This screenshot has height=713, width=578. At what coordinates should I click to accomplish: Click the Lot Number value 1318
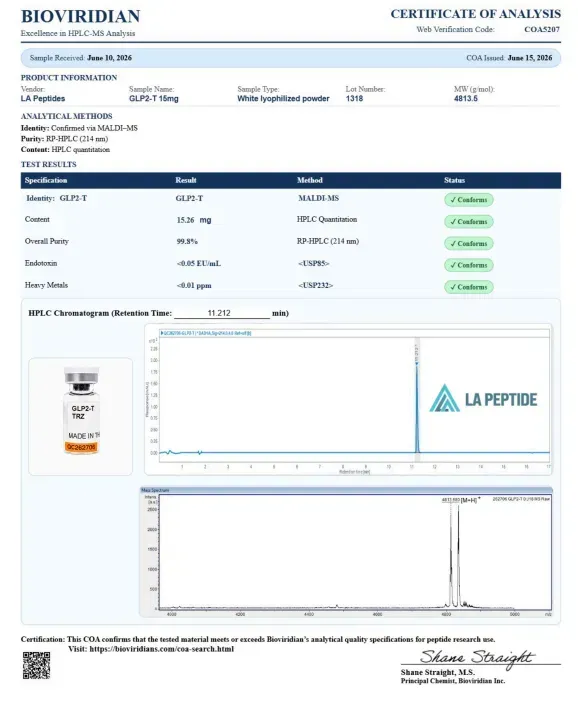[354, 99]
